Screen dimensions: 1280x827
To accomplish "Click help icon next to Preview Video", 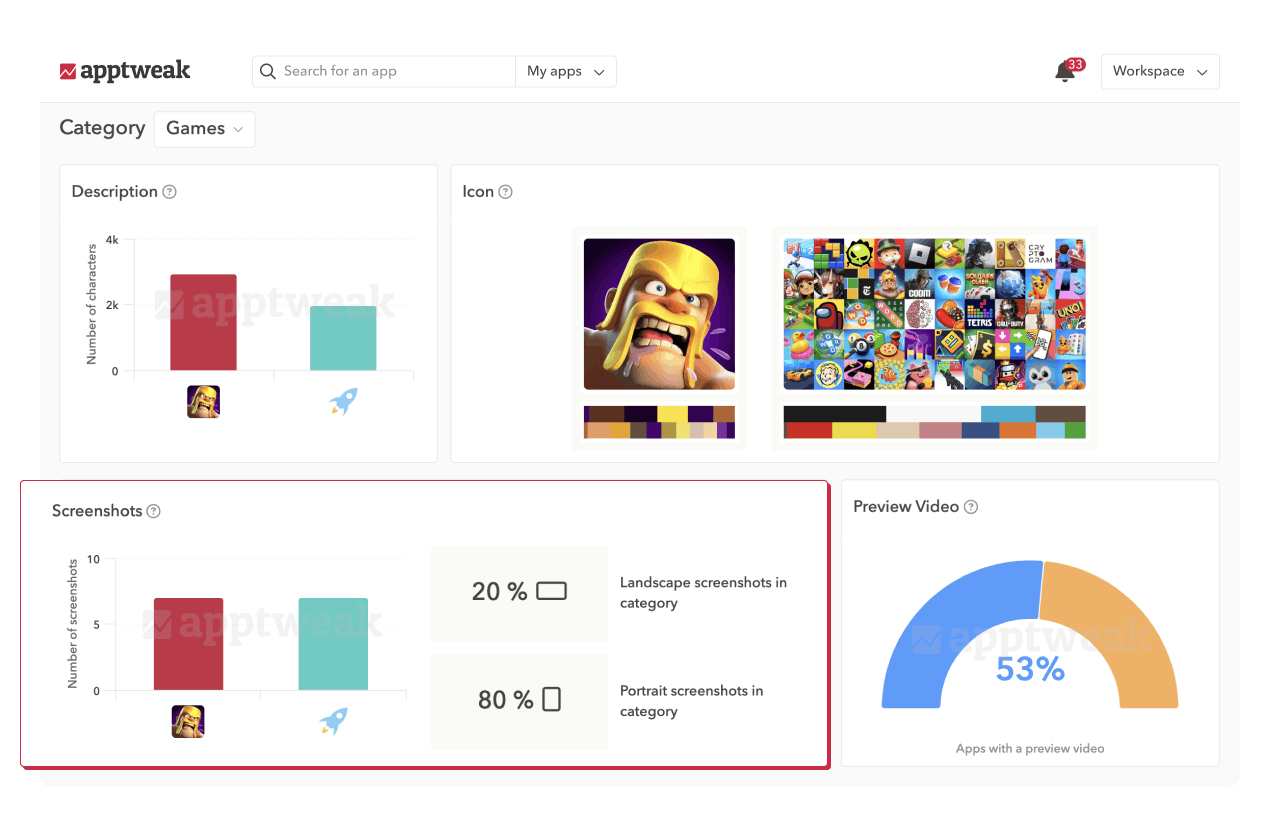I will point(970,507).
